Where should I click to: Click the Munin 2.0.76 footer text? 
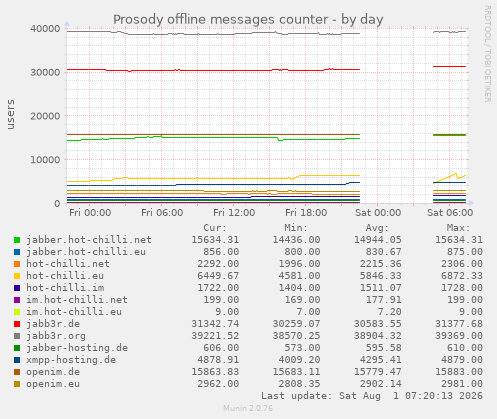click(248, 408)
